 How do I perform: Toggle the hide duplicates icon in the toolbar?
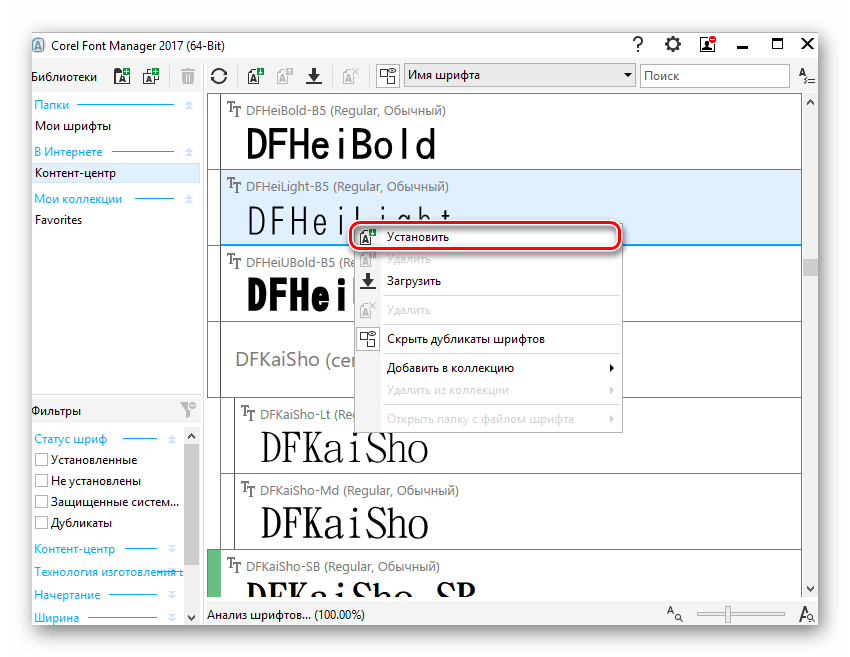pos(388,76)
